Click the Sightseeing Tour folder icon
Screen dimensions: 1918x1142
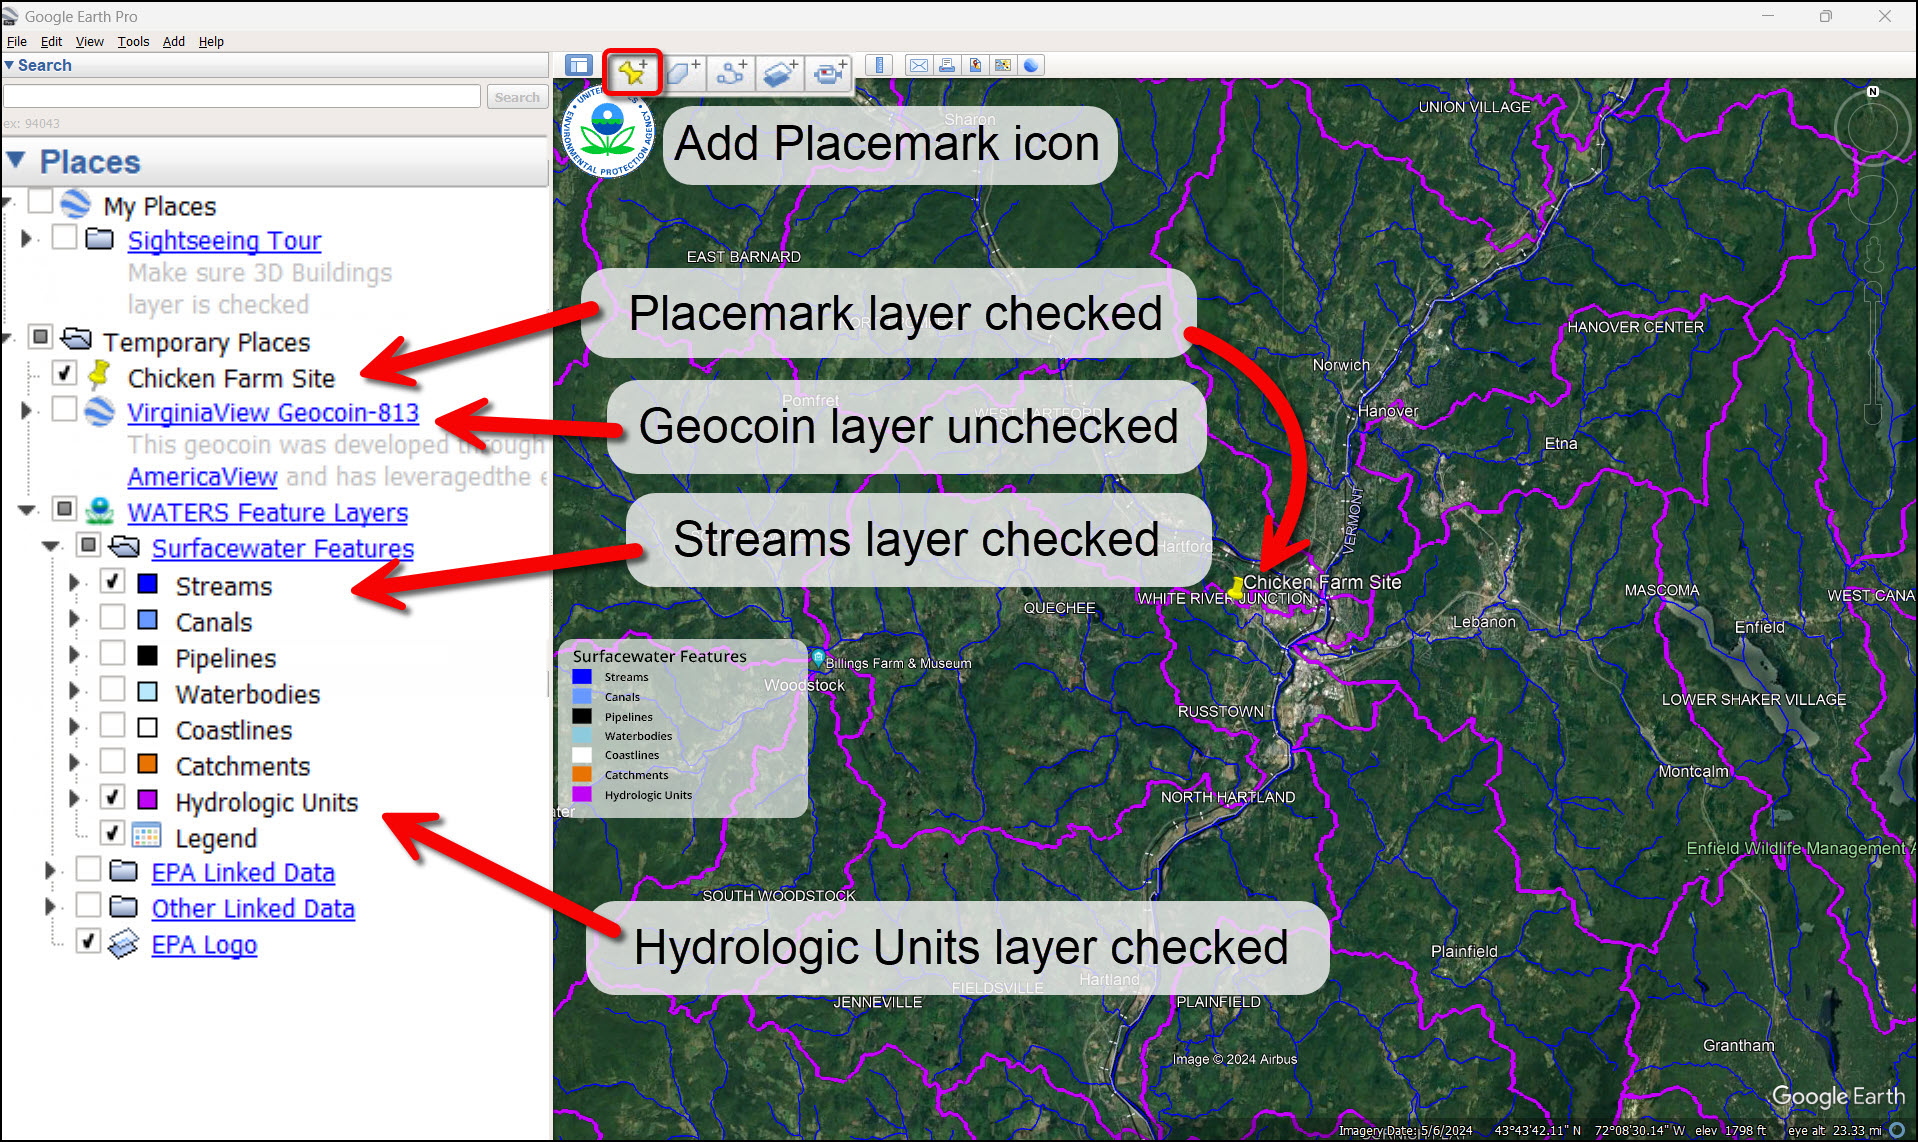[x=99, y=239]
